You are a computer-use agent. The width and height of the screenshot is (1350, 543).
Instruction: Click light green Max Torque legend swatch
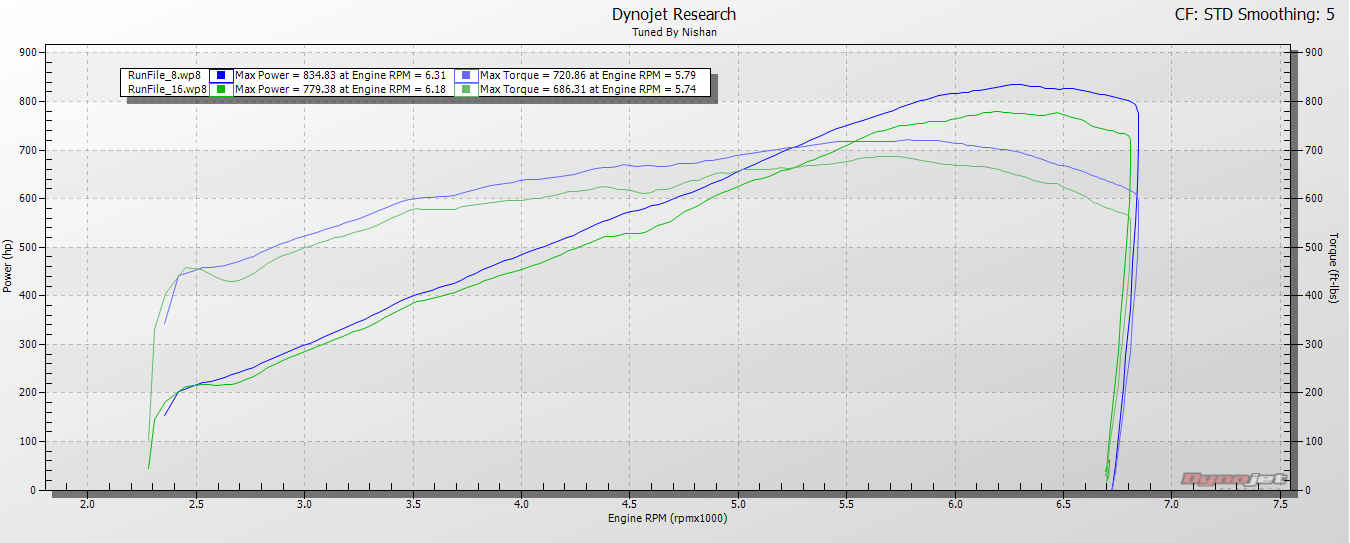(467, 89)
